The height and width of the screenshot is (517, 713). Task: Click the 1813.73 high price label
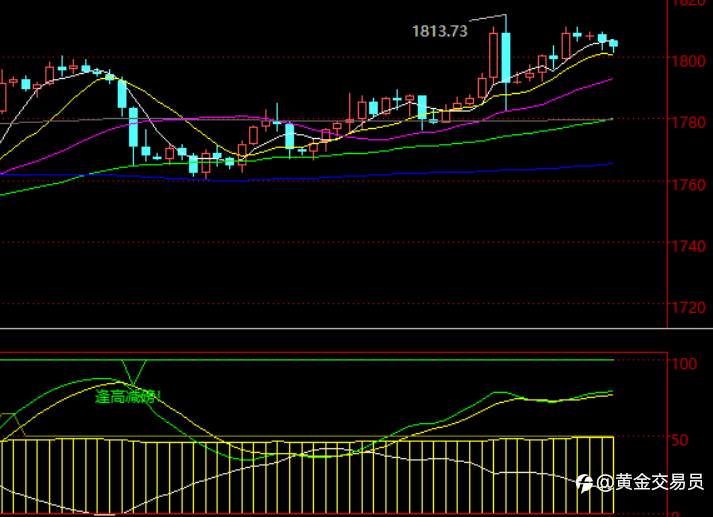pos(440,31)
